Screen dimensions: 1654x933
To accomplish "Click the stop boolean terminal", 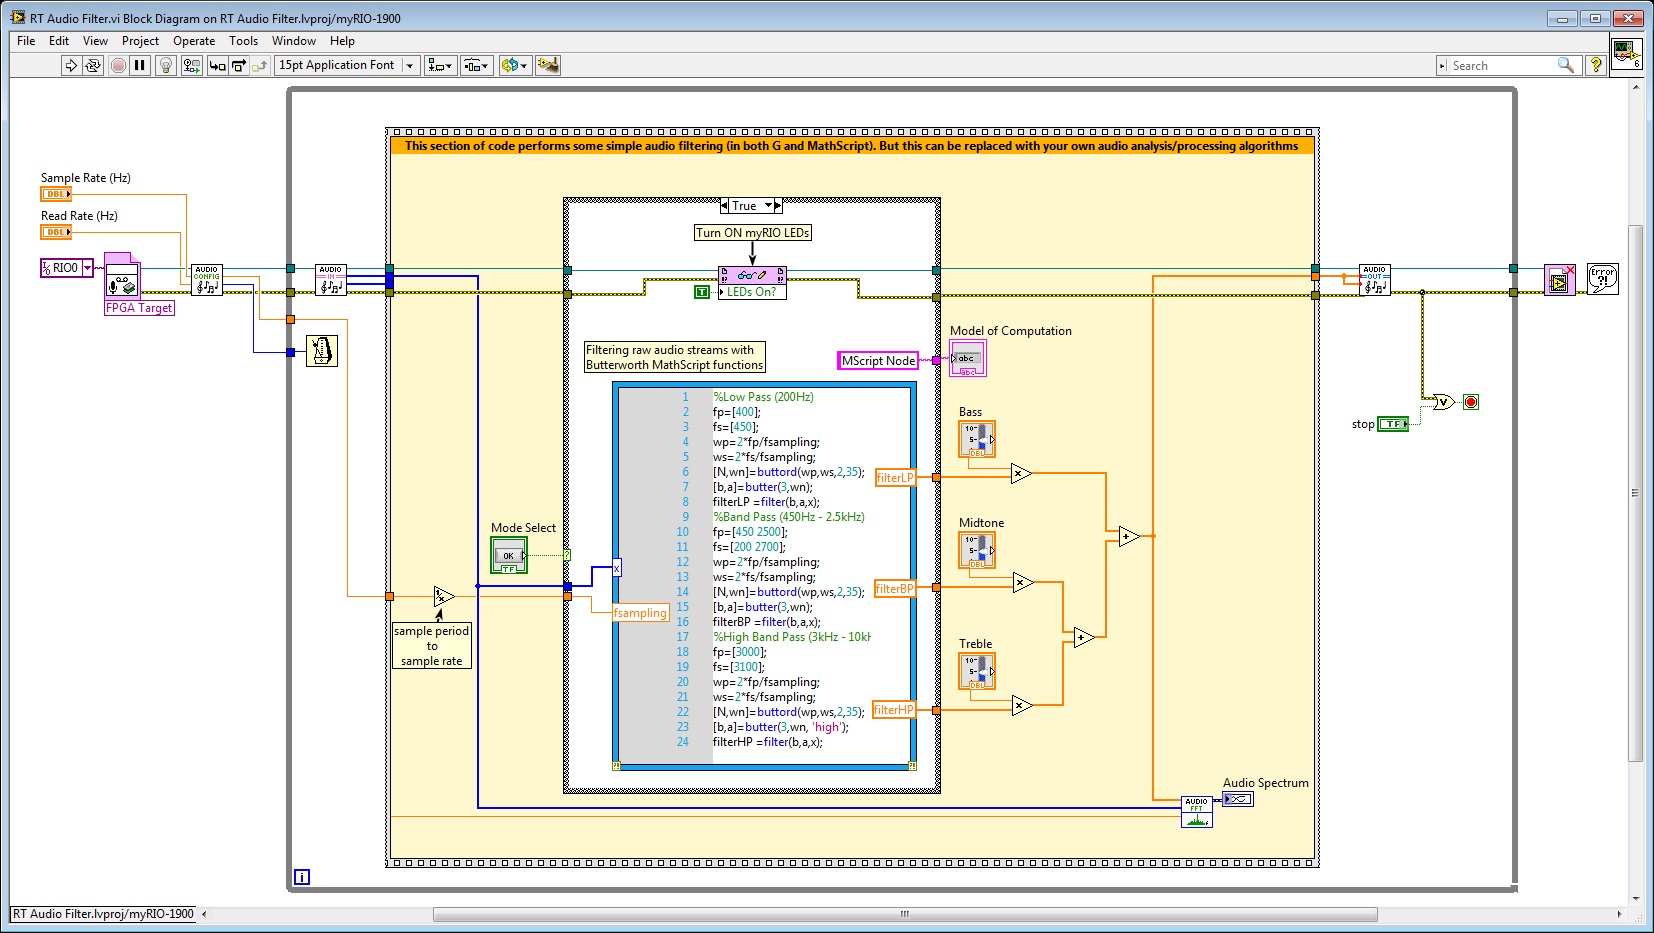I will tap(1392, 424).
